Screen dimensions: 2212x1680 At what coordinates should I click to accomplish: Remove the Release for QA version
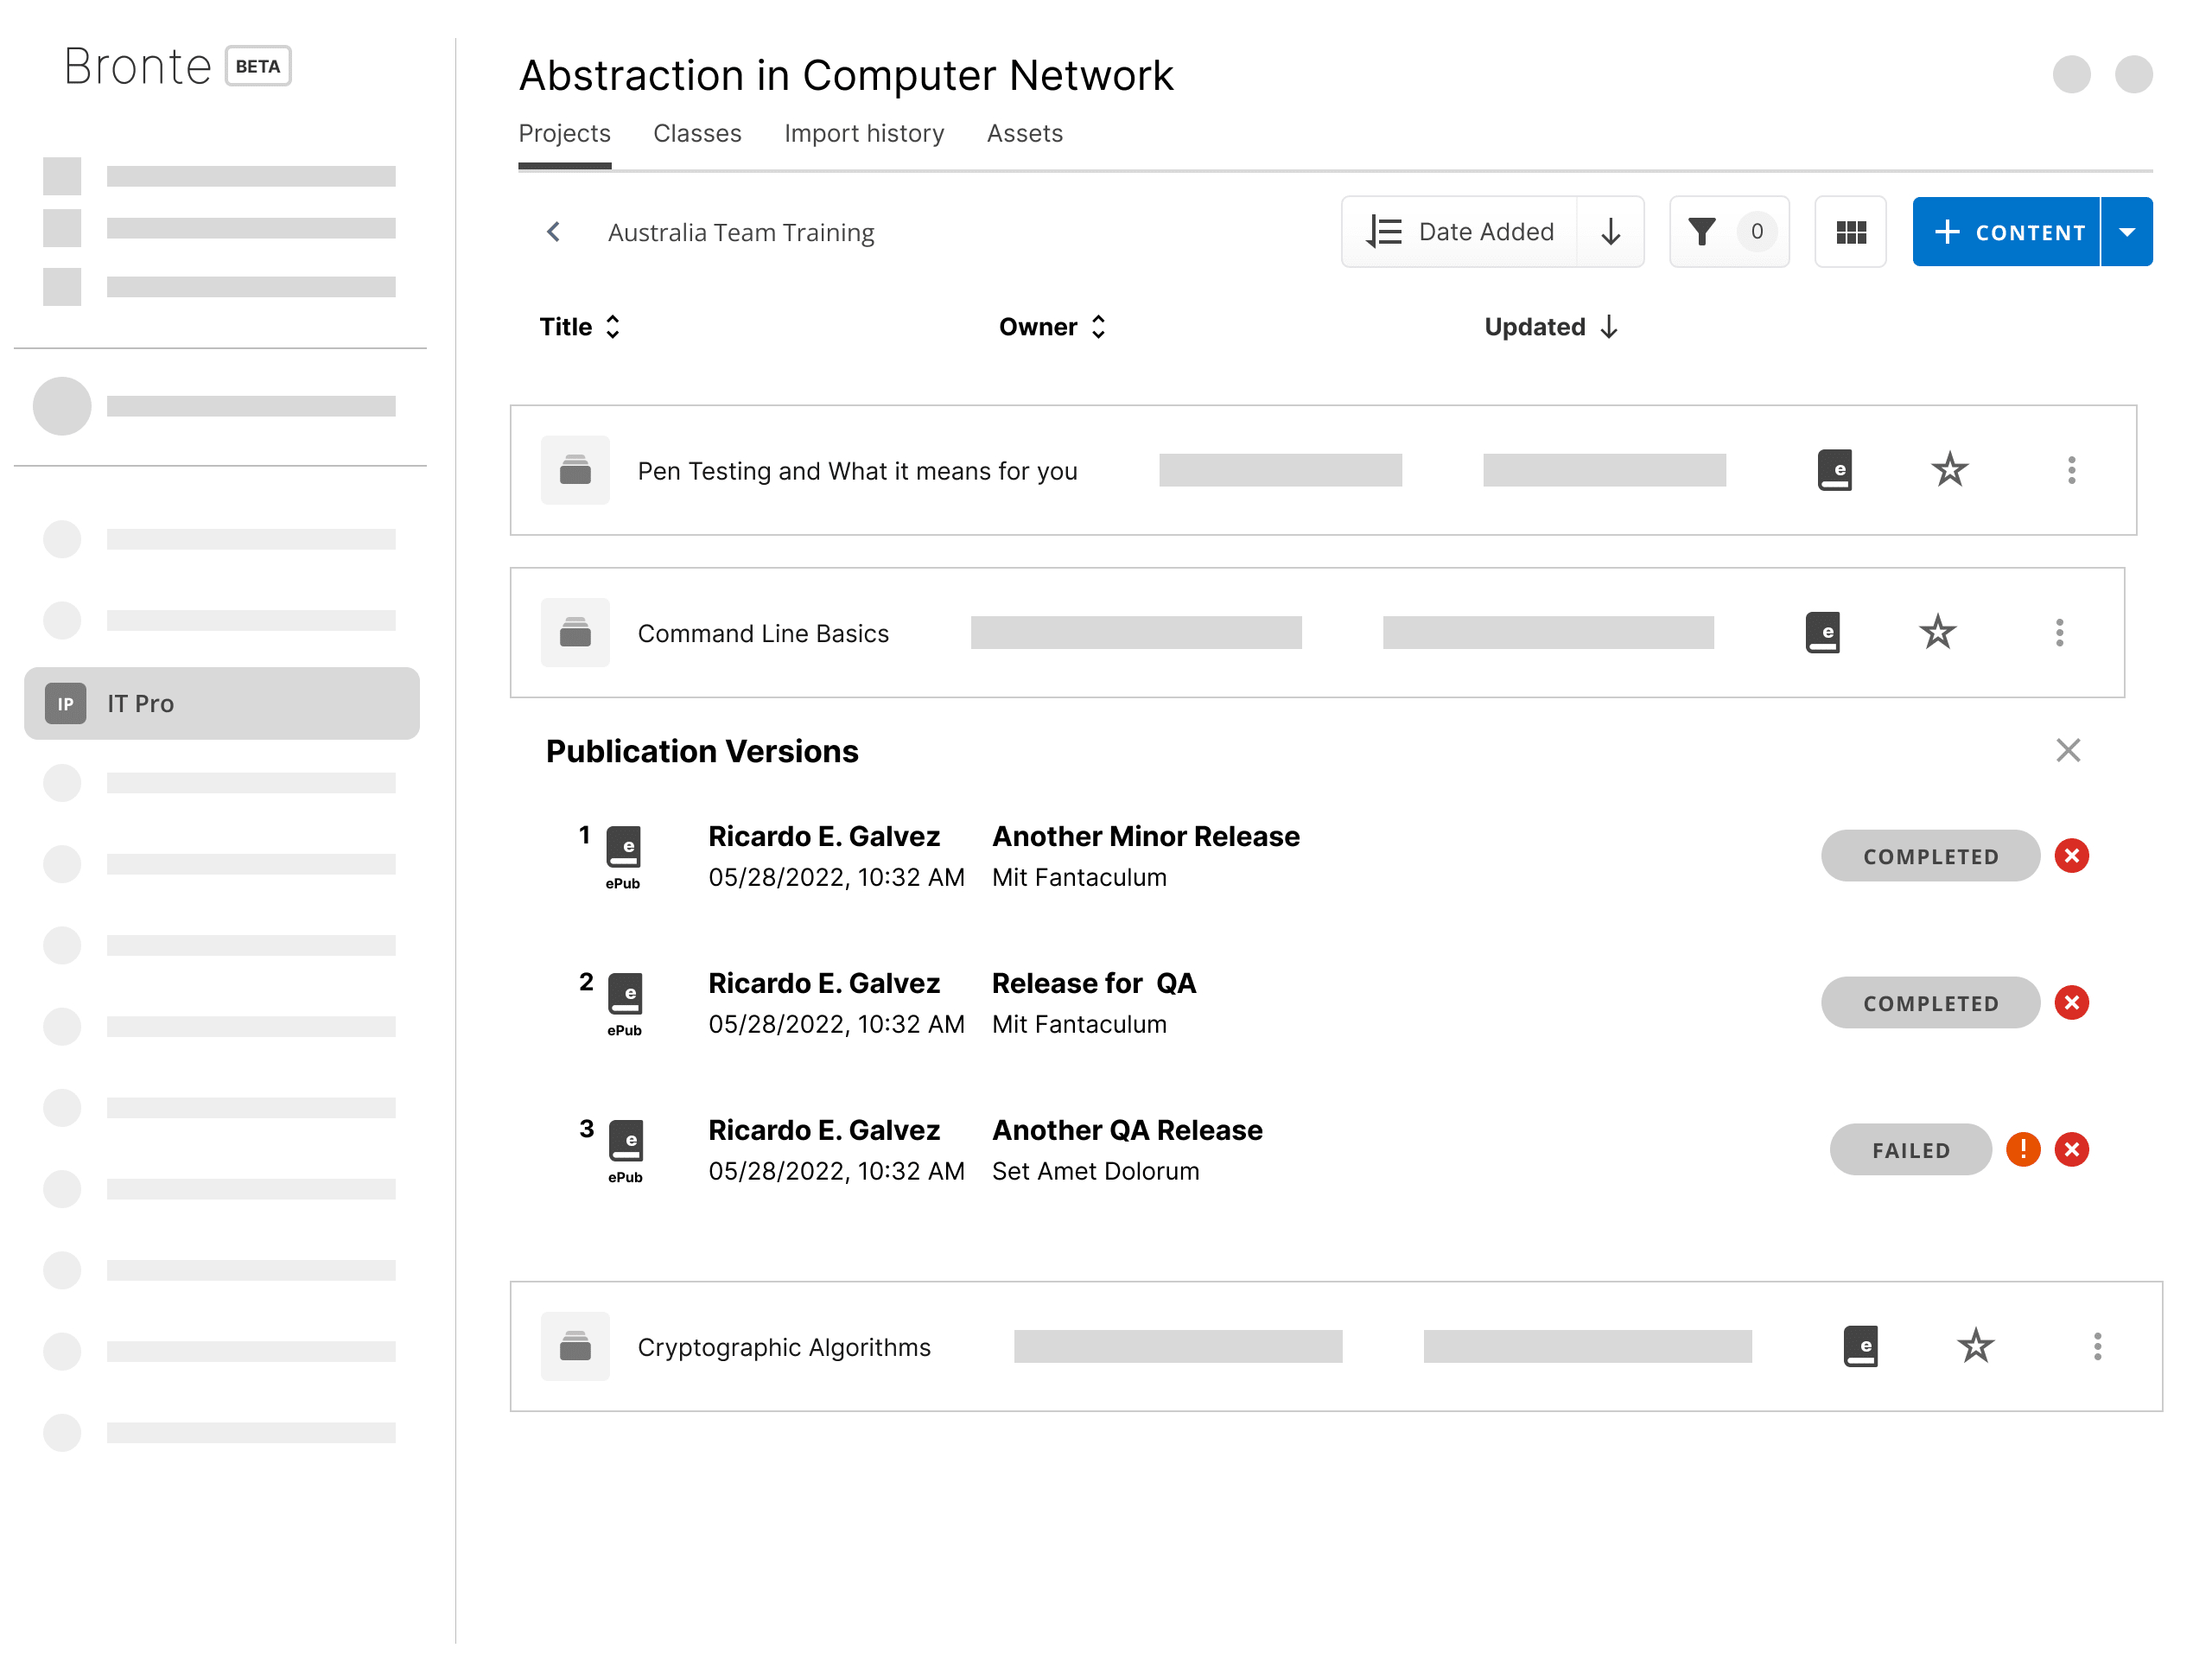(x=2071, y=1002)
